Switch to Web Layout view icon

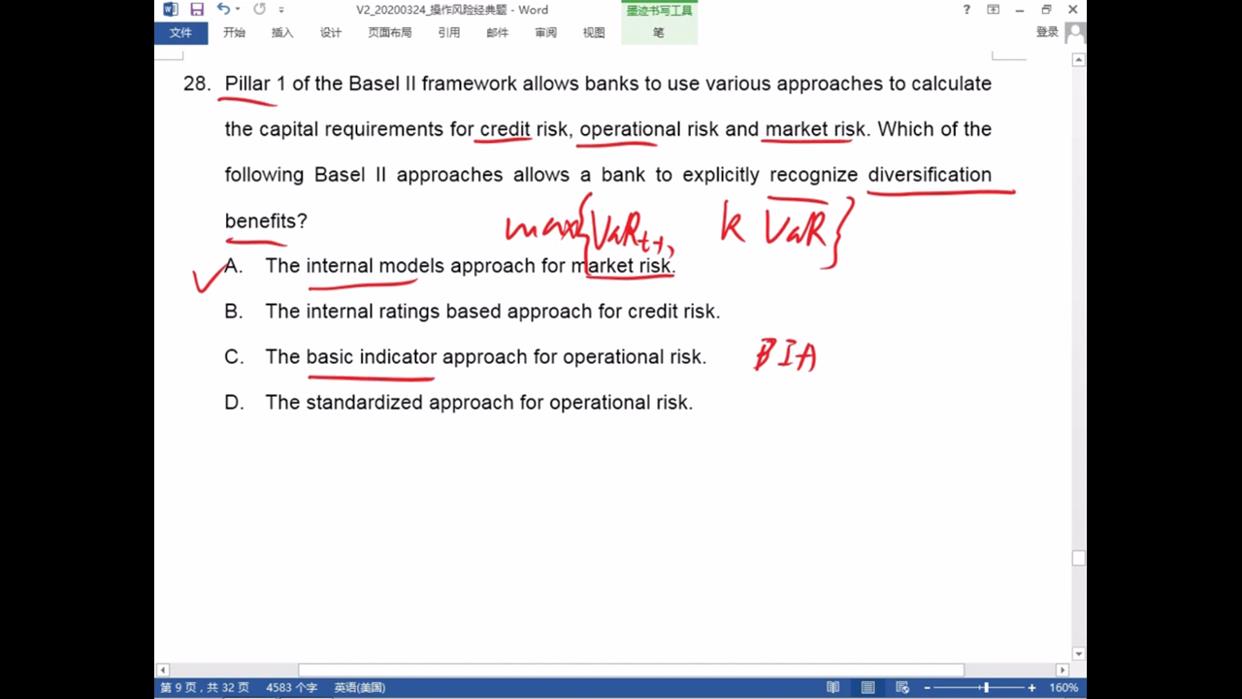click(x=903, y=688)
